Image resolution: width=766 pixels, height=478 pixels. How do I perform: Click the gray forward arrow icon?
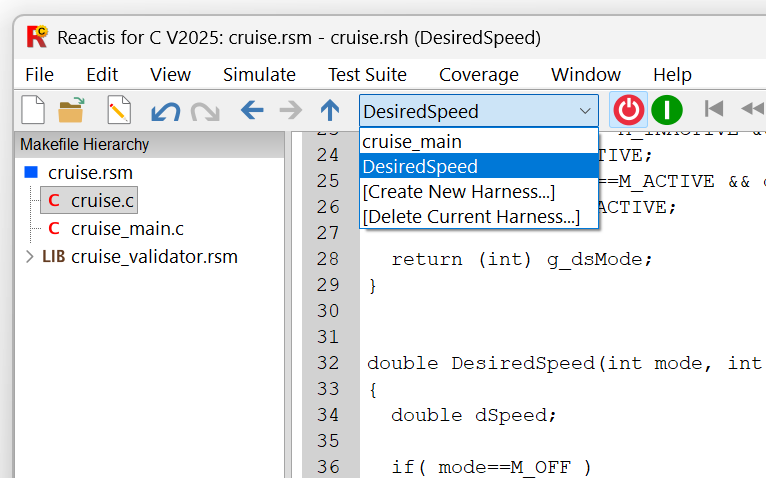(291, 110)
